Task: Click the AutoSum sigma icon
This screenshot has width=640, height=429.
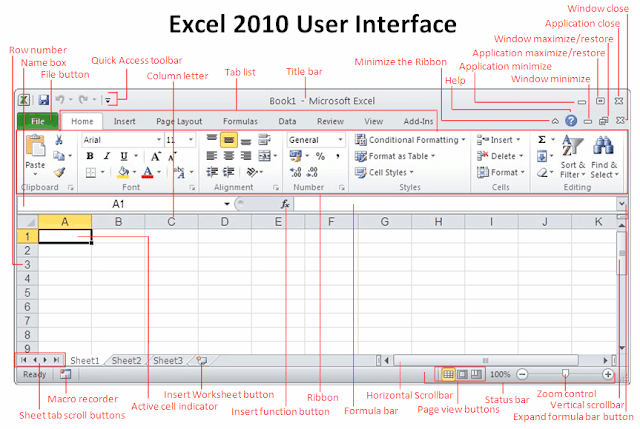Action: 542,140
